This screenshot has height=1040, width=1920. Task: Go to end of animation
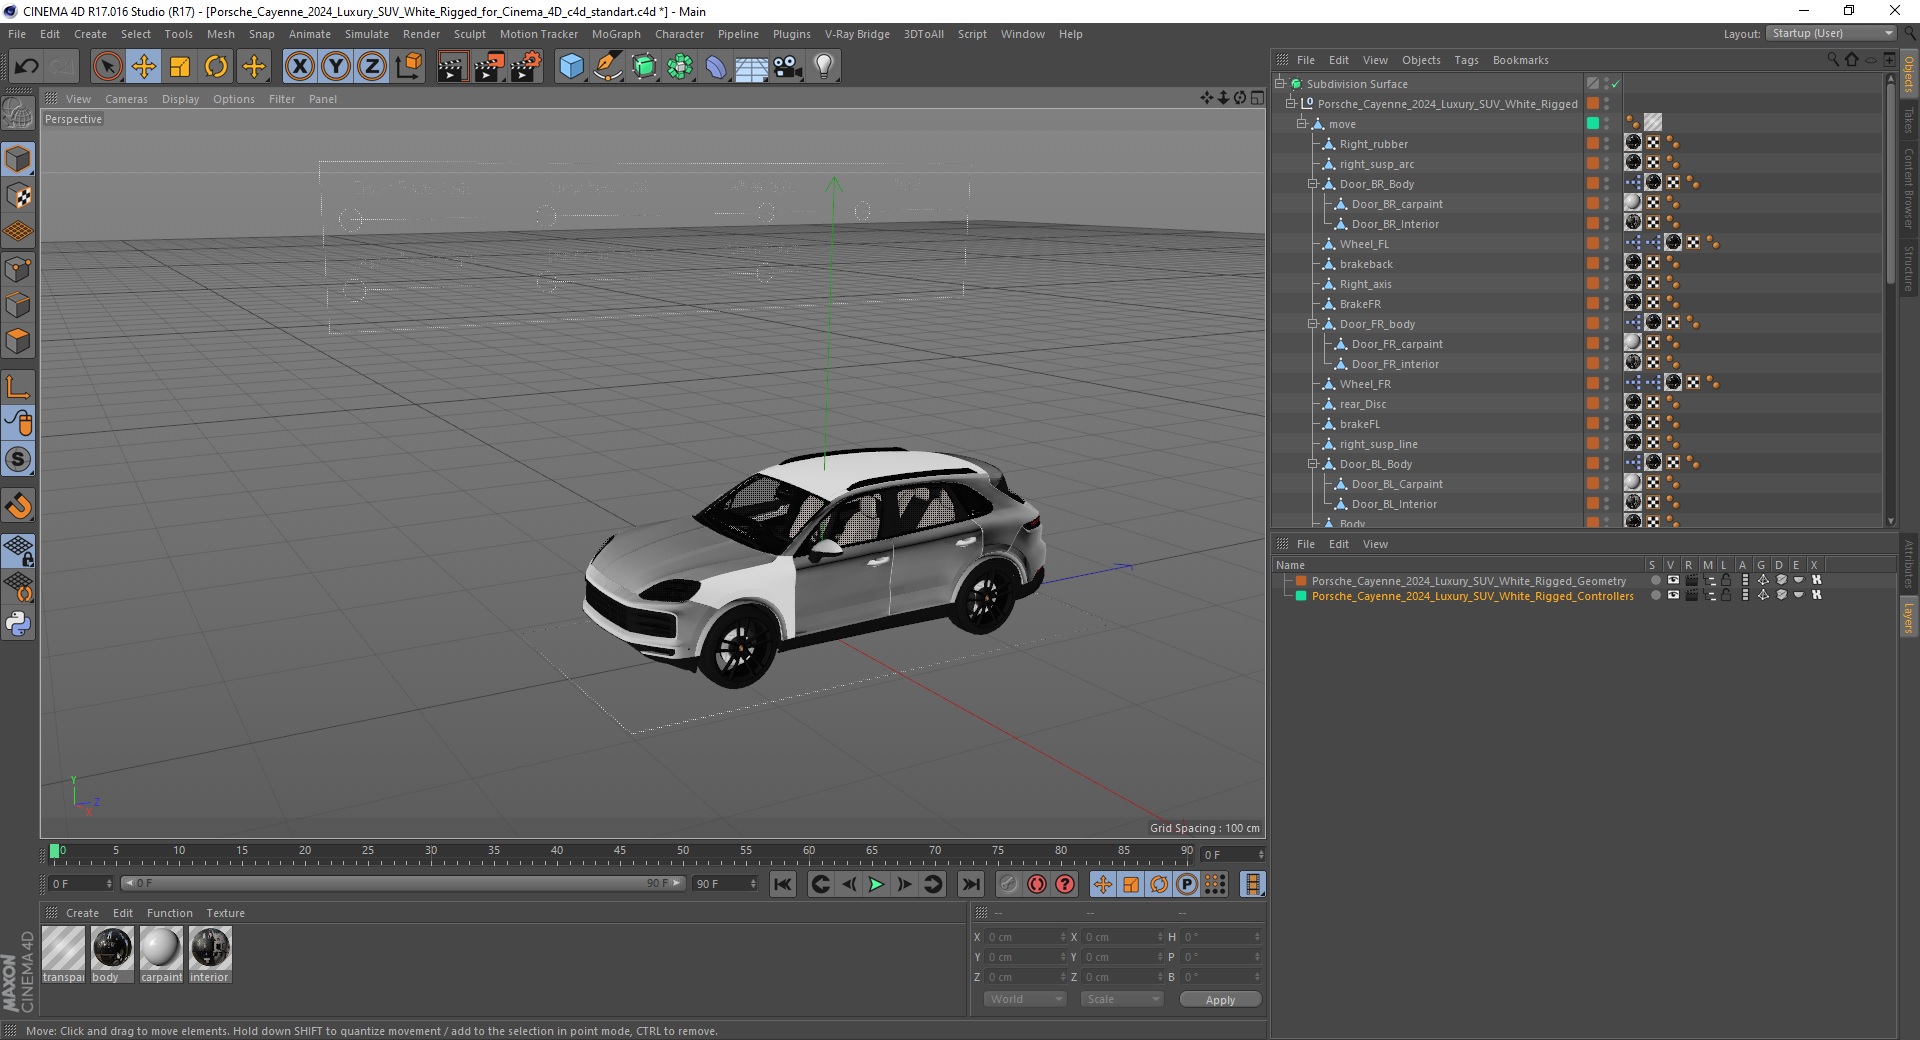click(970, 884)
